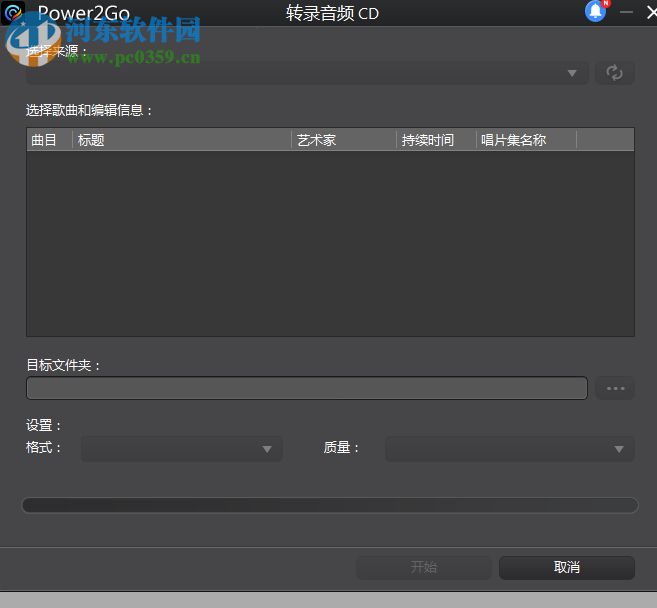Click the Power2Go app logo icon

[13, 13]
